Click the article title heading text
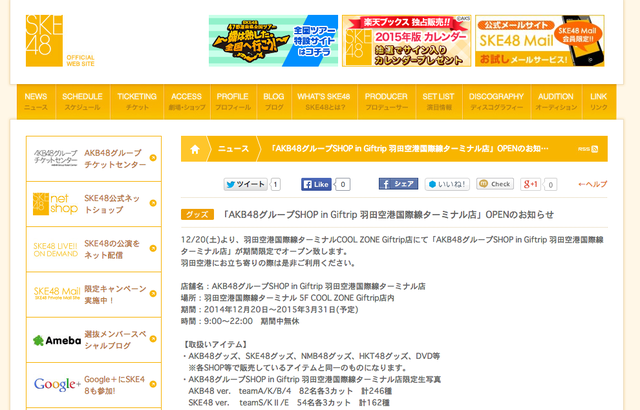Viewport: 640px width, 410px height. [387, 215]
